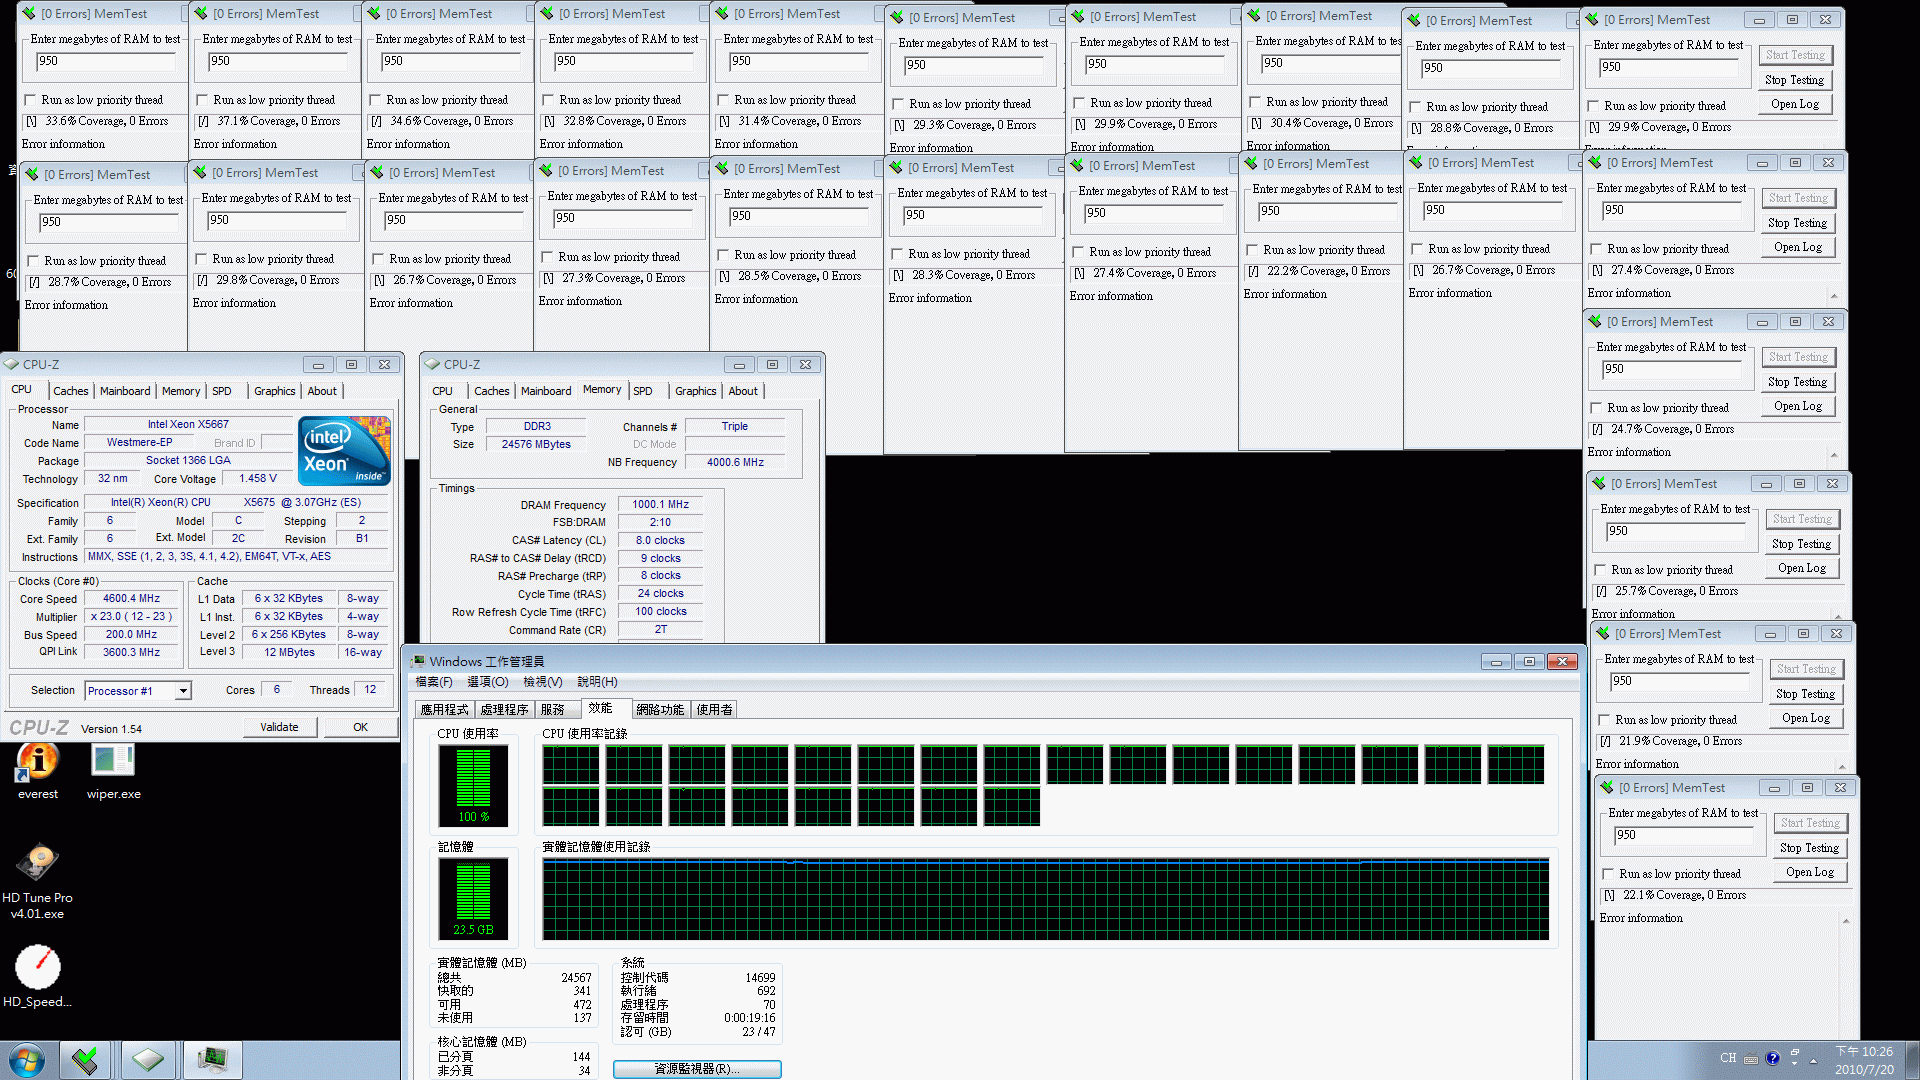The width and height of the screenshot is (1920, 1080).
Task: Open the 檔案(F) menu in Task Manager
Action: point(434,682)
